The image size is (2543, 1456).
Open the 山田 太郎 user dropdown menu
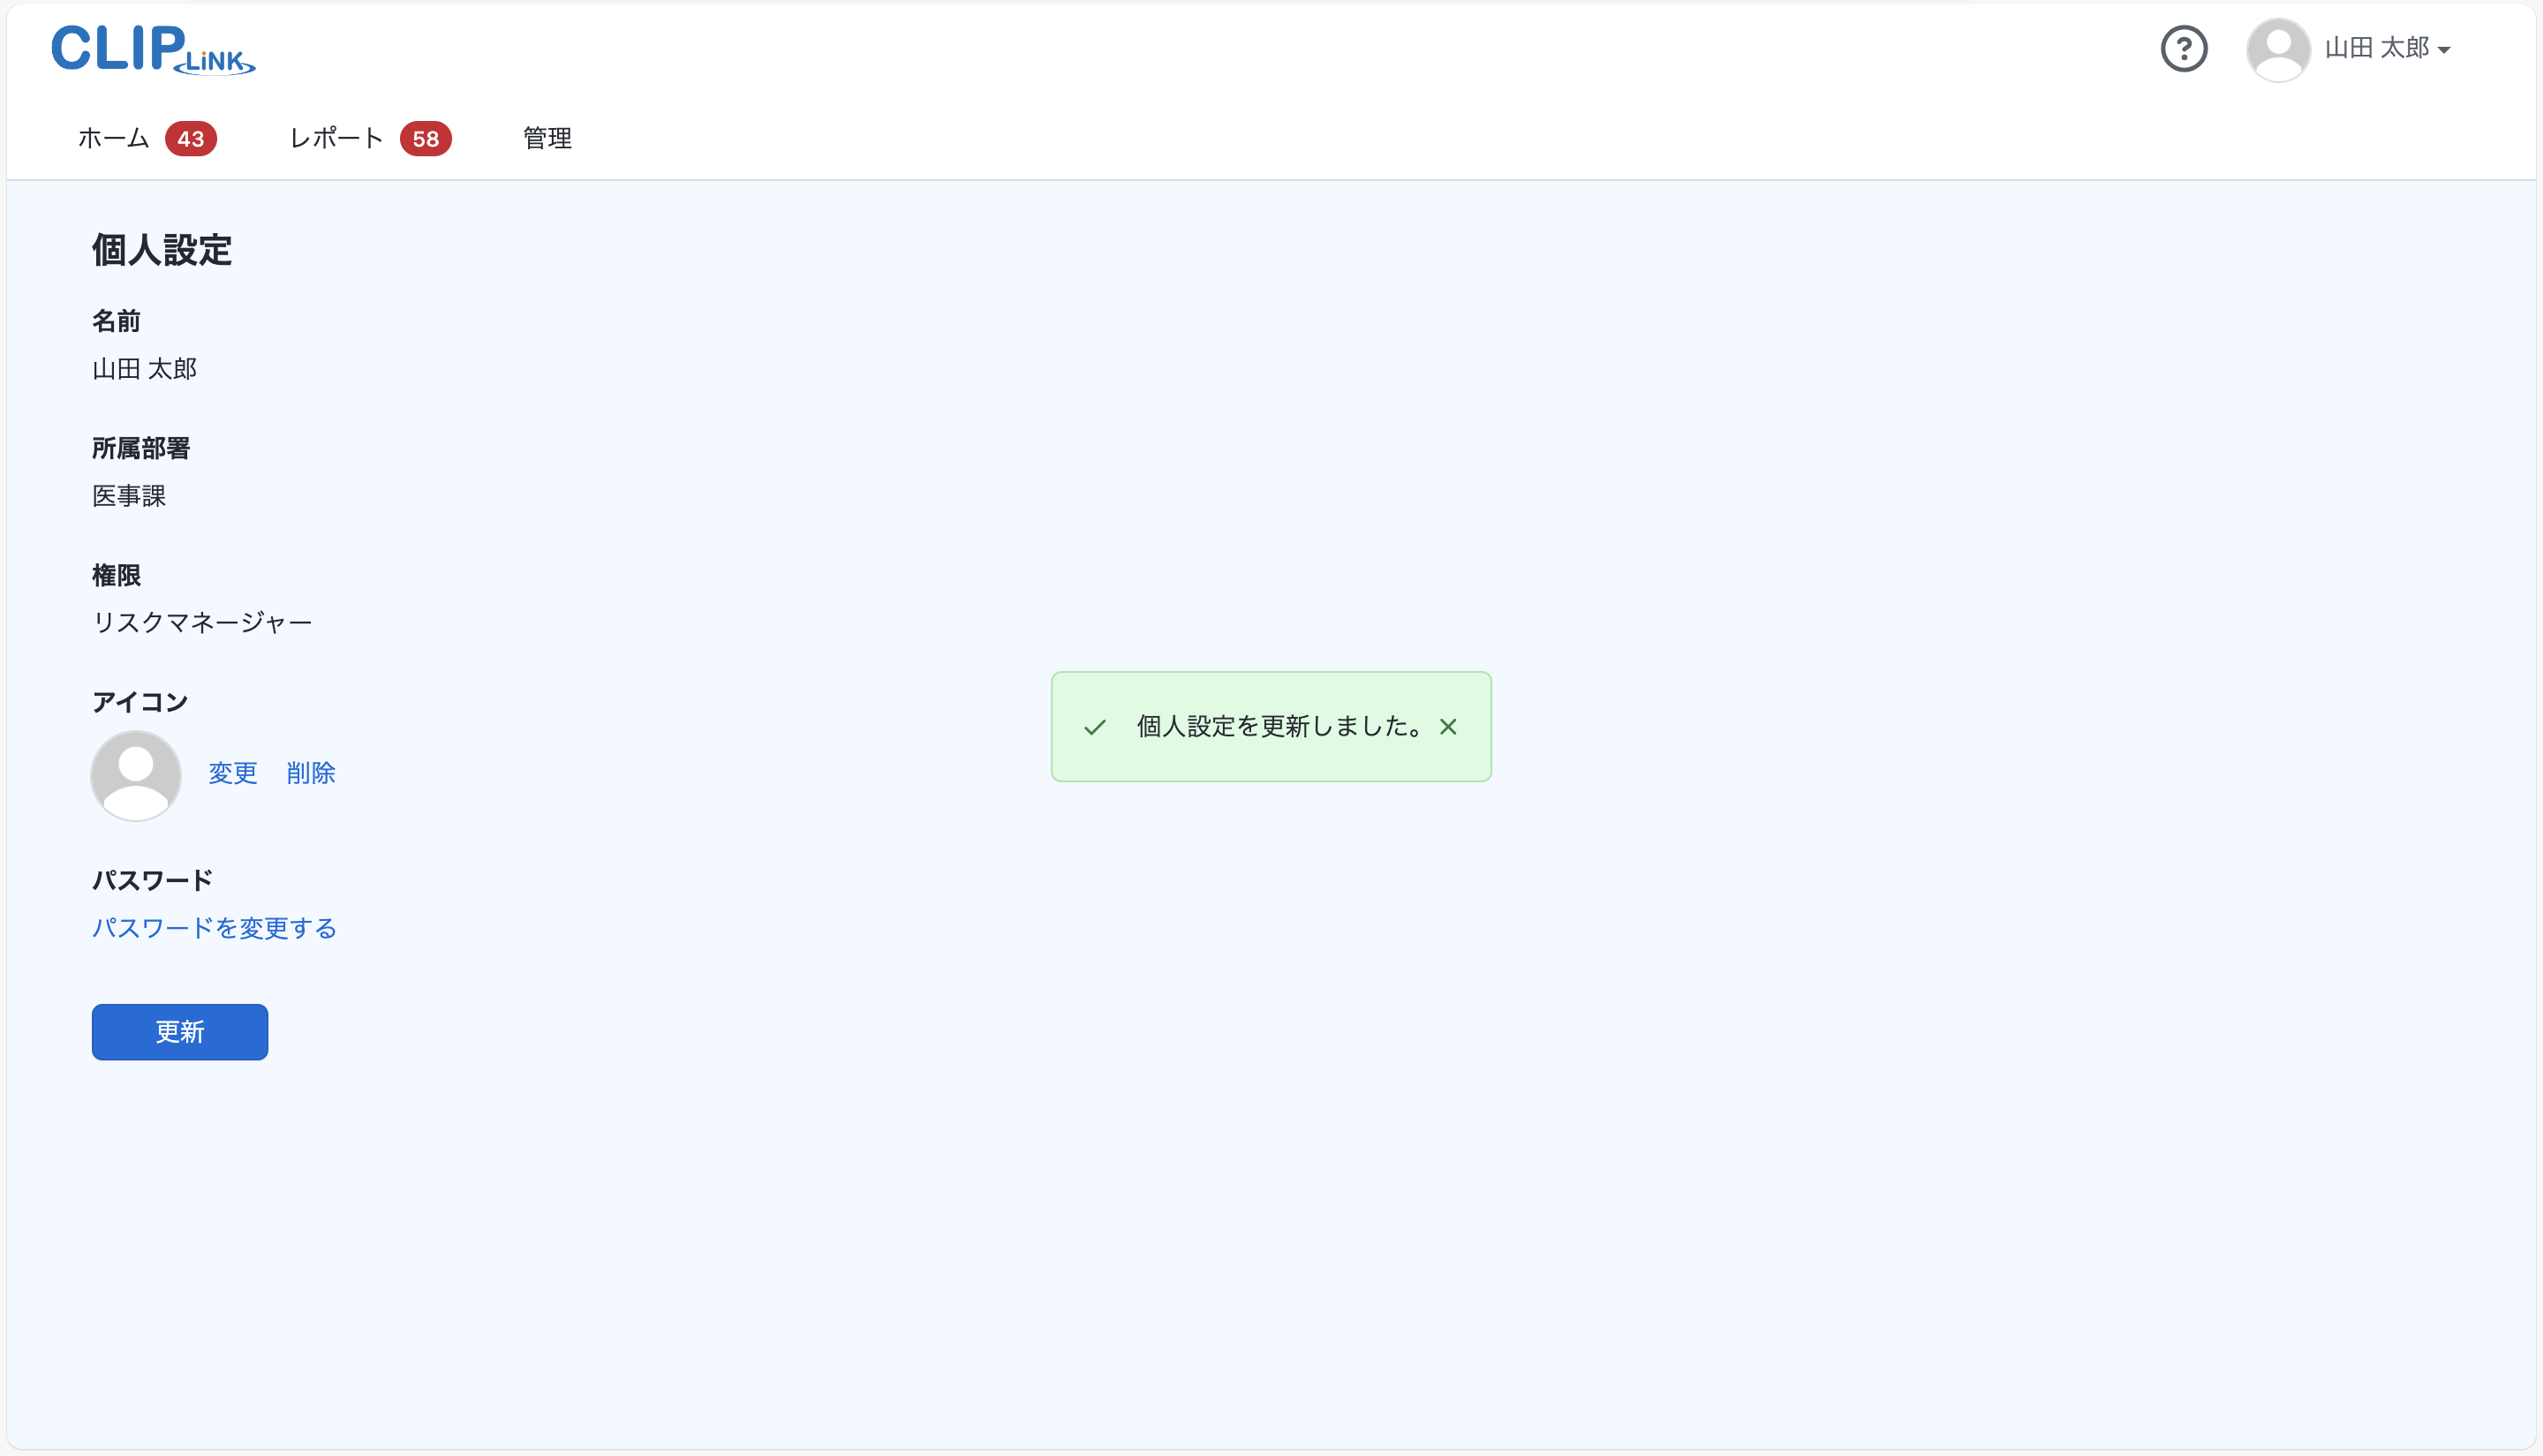tap(2376, 48)
